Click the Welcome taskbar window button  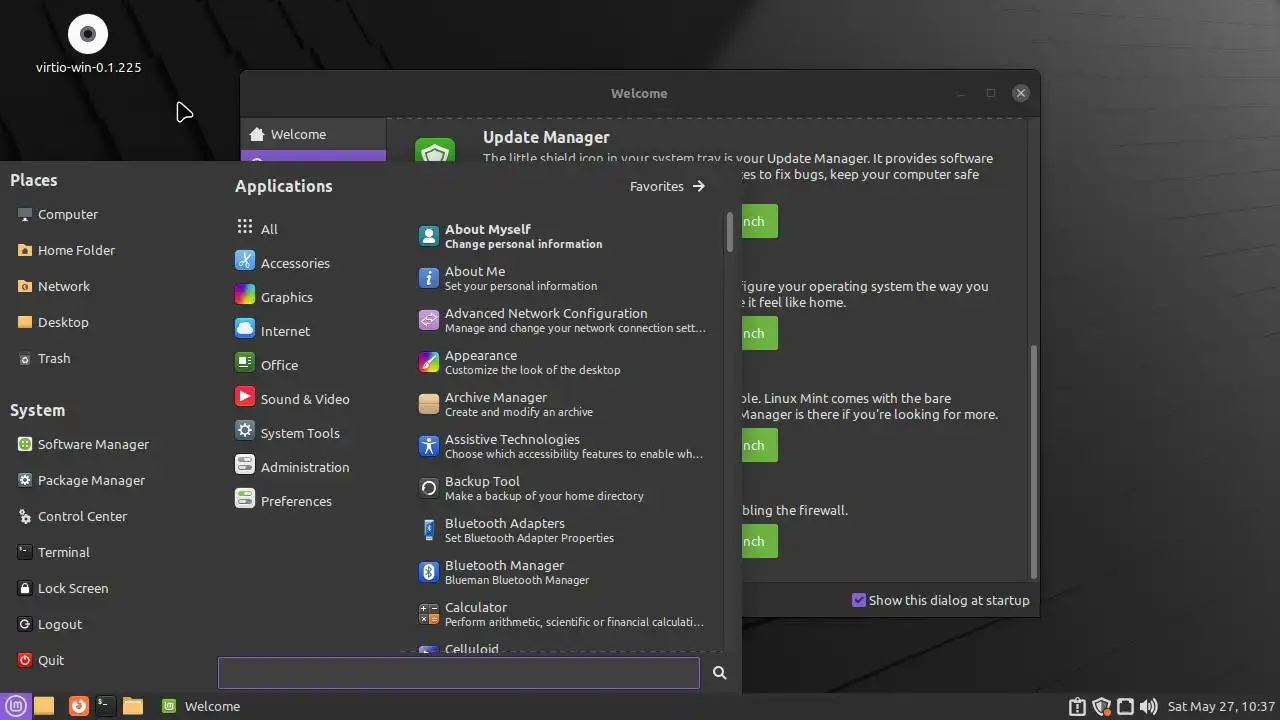201,706
